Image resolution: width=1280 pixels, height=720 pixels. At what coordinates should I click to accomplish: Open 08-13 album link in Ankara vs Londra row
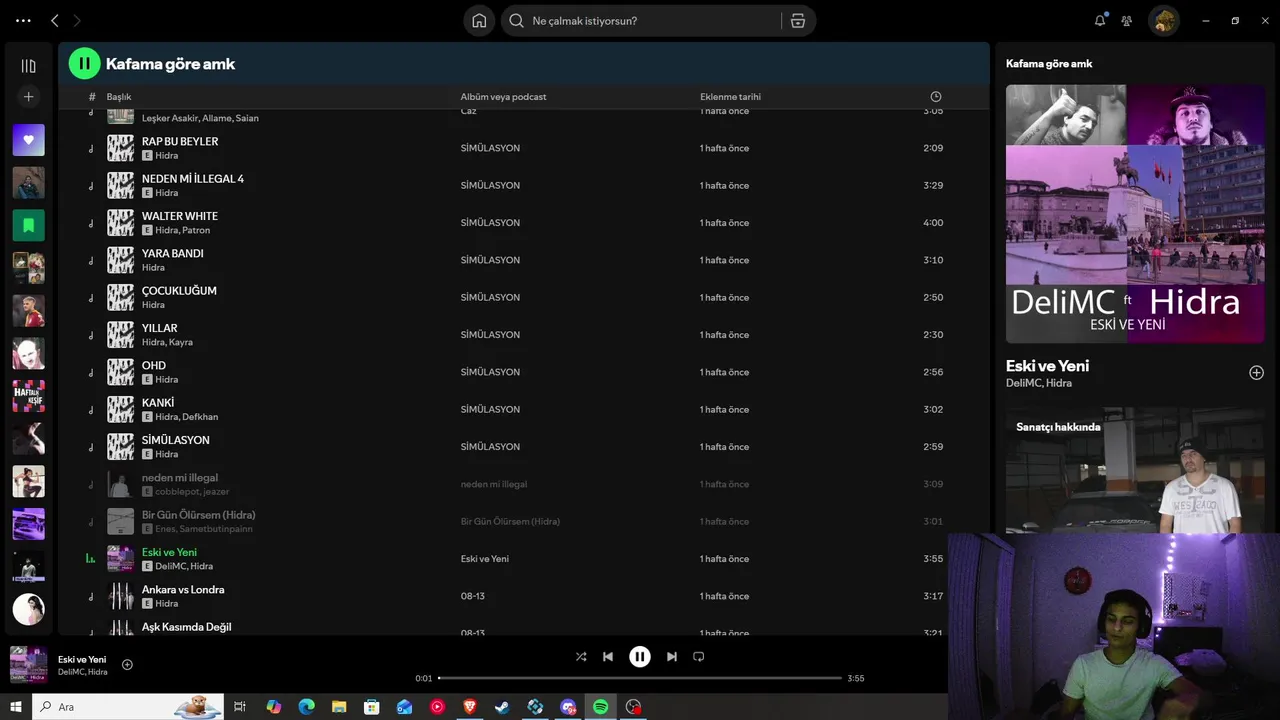(472, 596)
